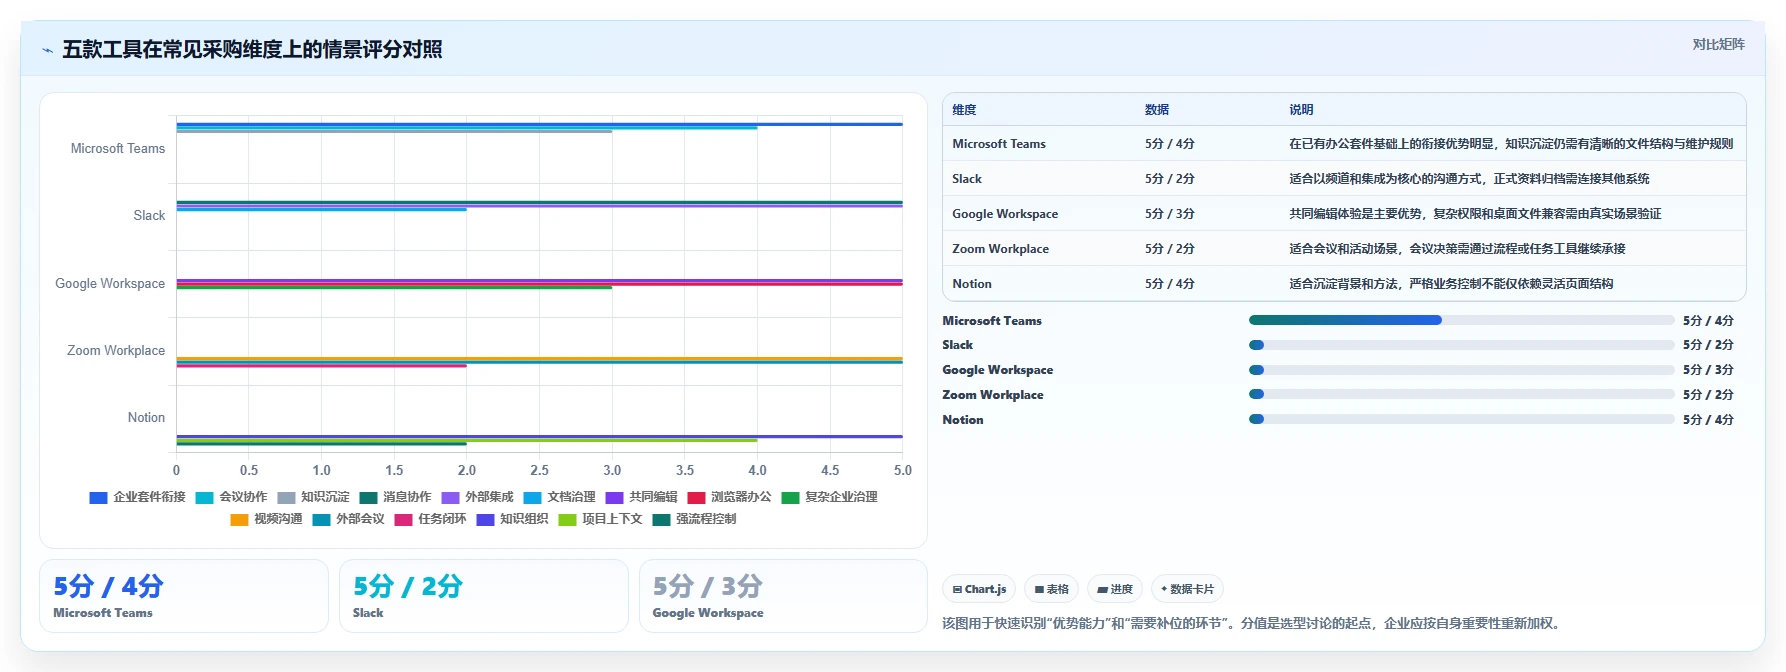
Task: Click the dark green 强流程控制 legend swatch
Action: pos(661,519)
